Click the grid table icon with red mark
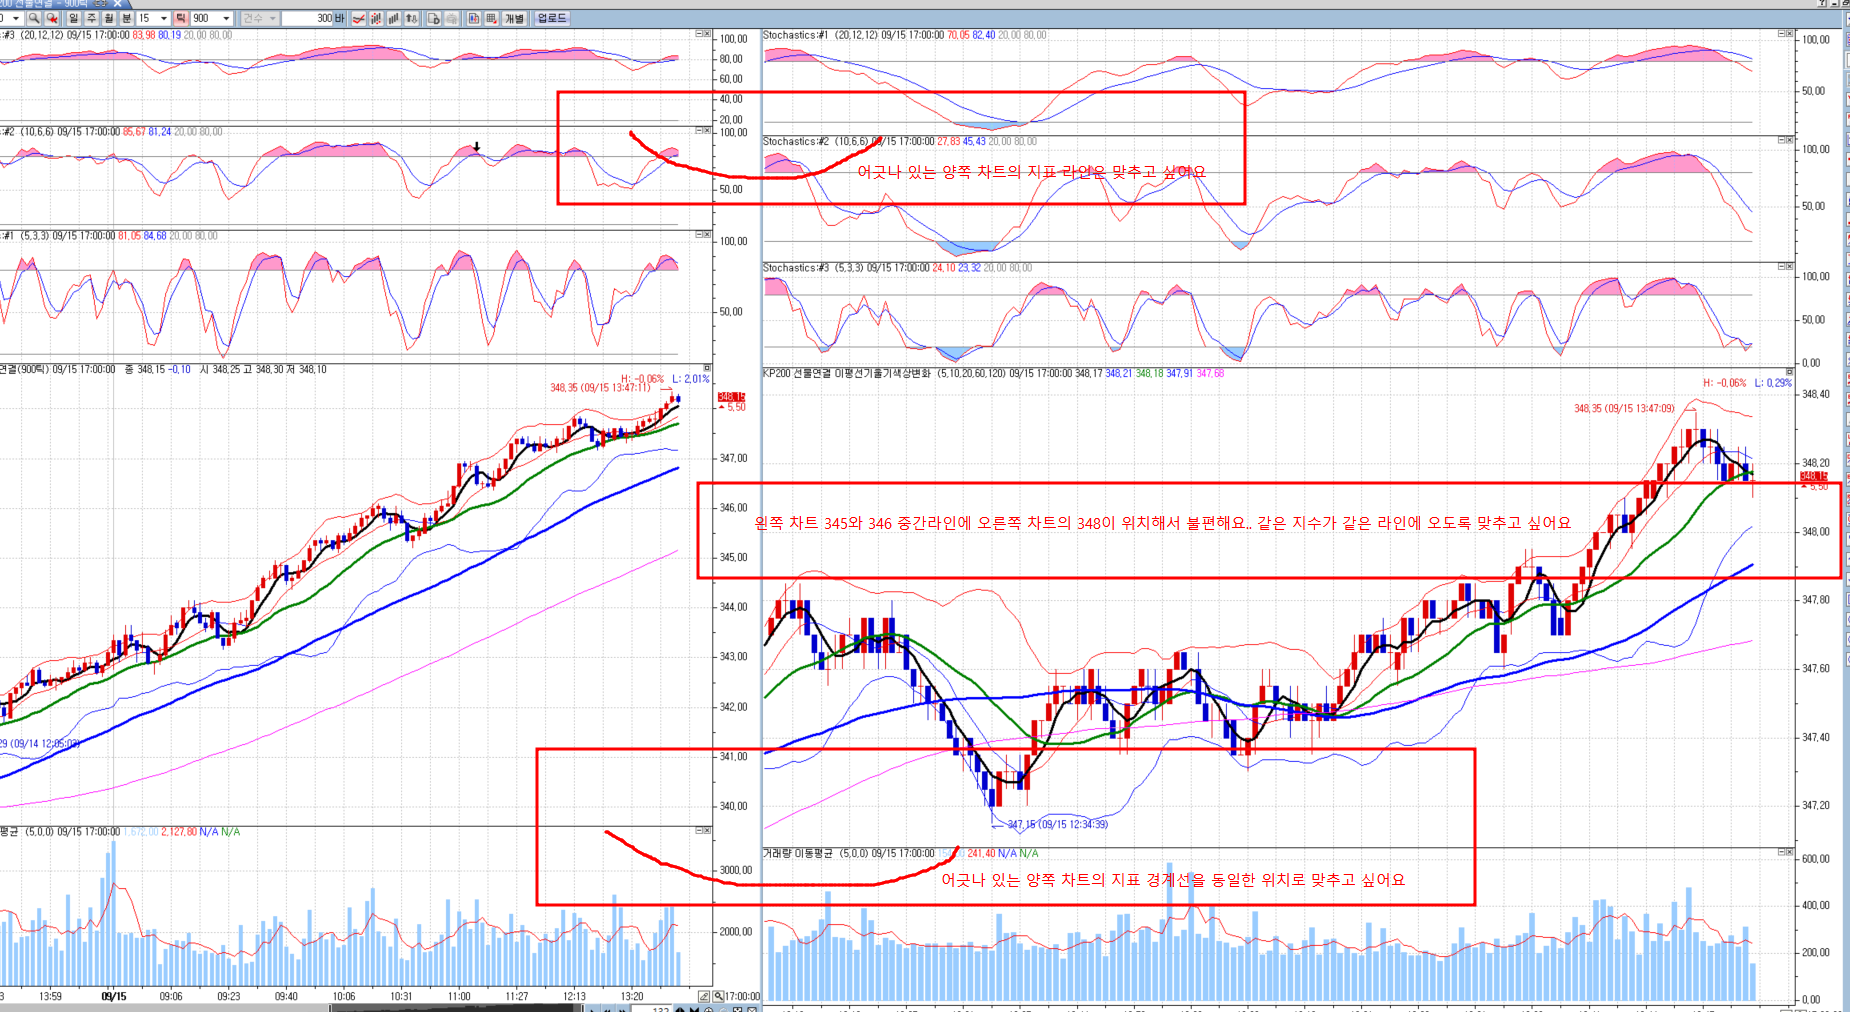The width and height of the screenshot is (1850, 1012). 491,18
